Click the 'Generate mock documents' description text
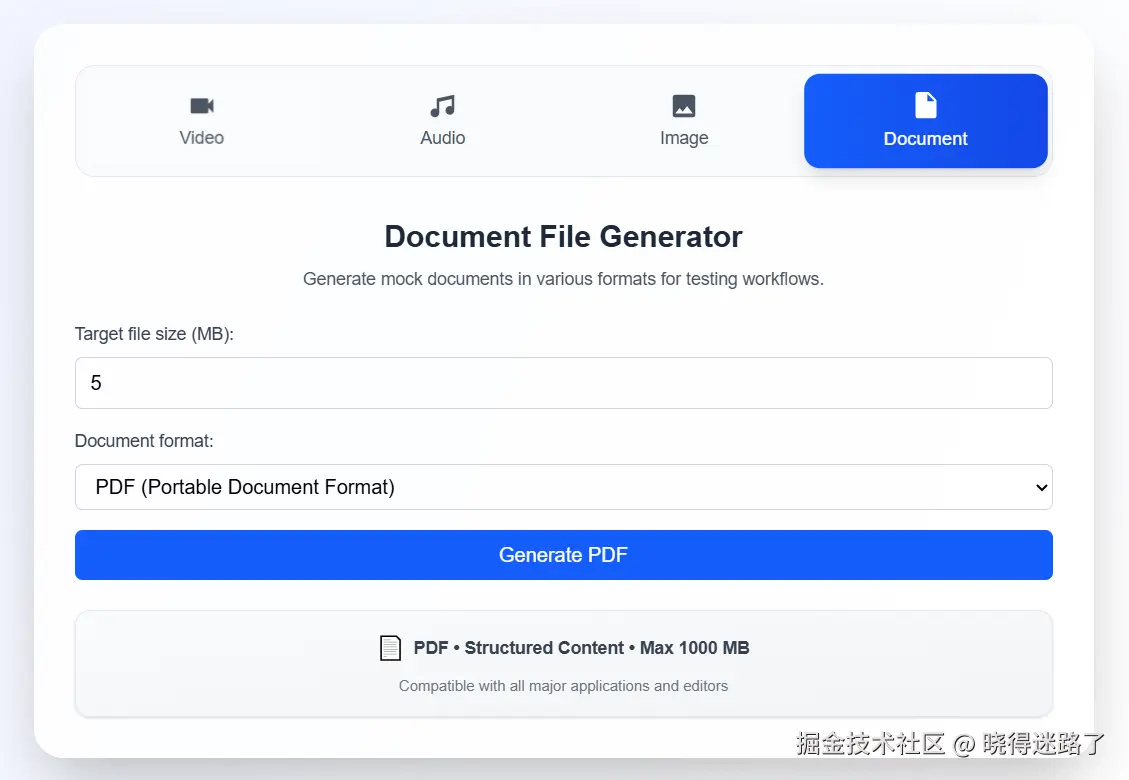Image resolution: width=1129 pixels, height=780 pixels. (x=564, y=279)
